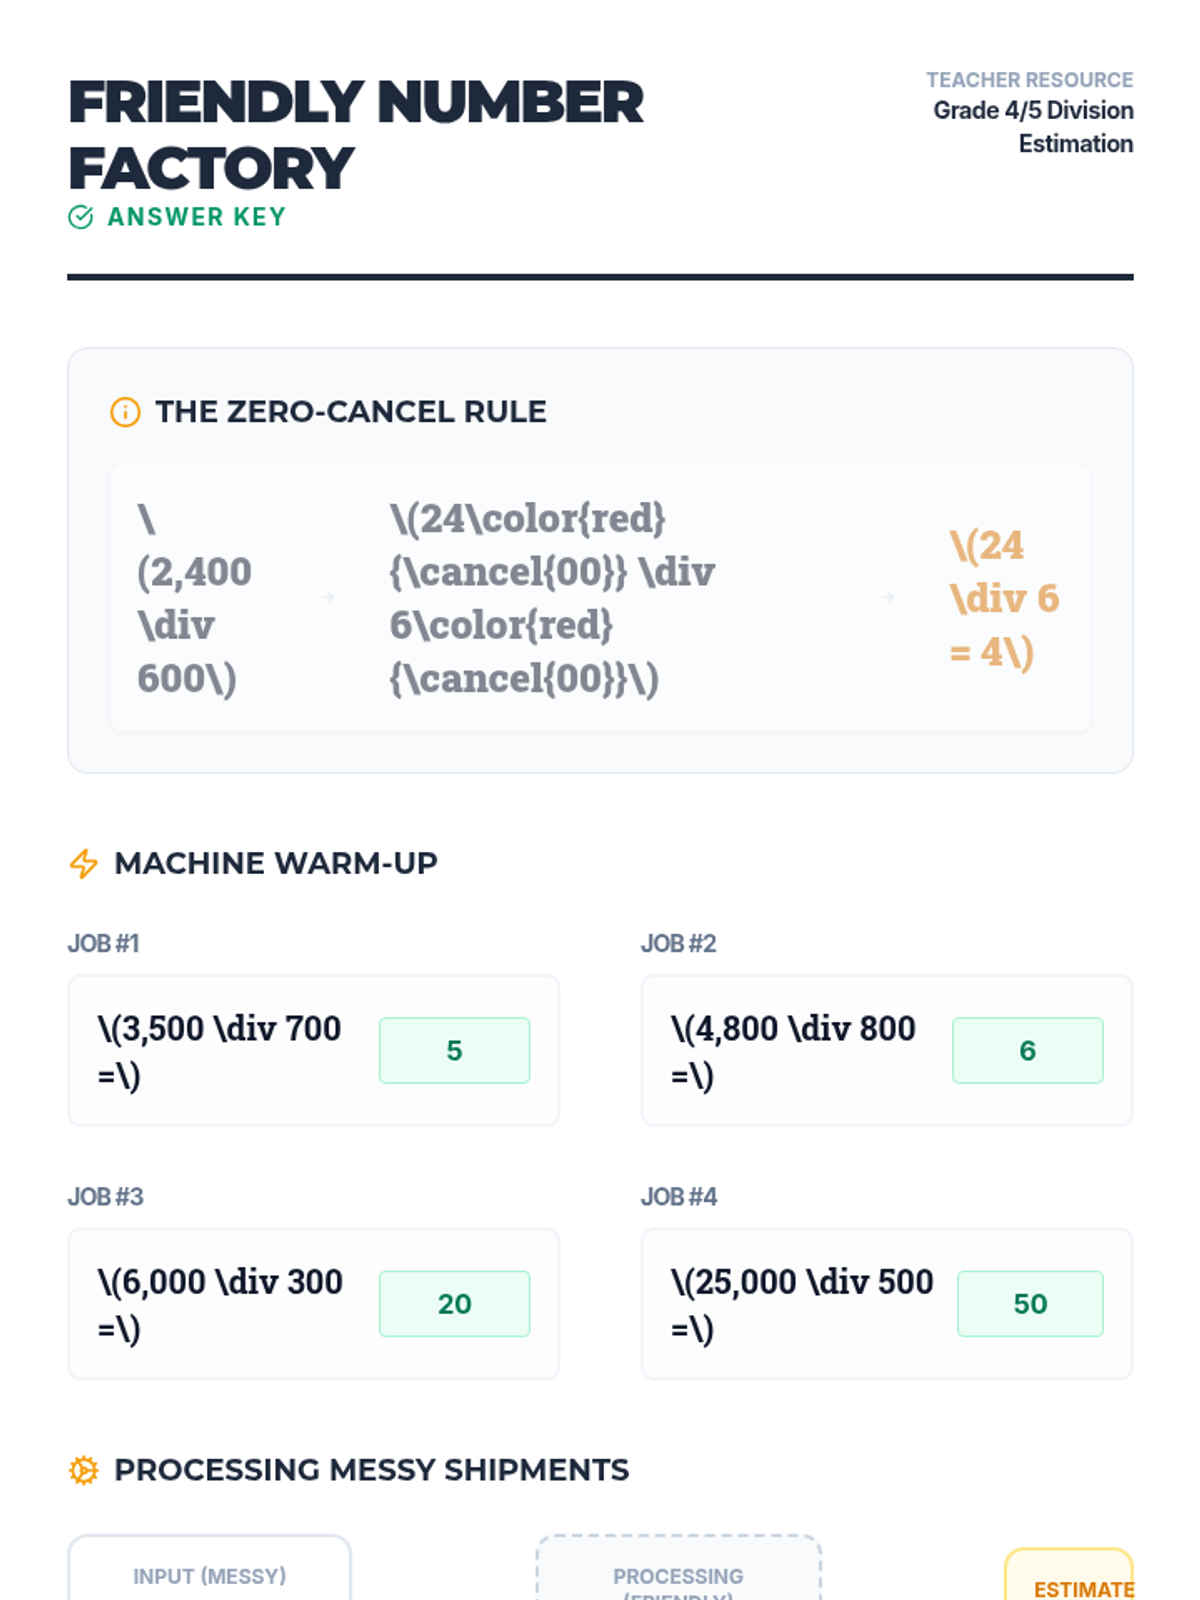Click the yellow Estimate box

[1070, 1578]
